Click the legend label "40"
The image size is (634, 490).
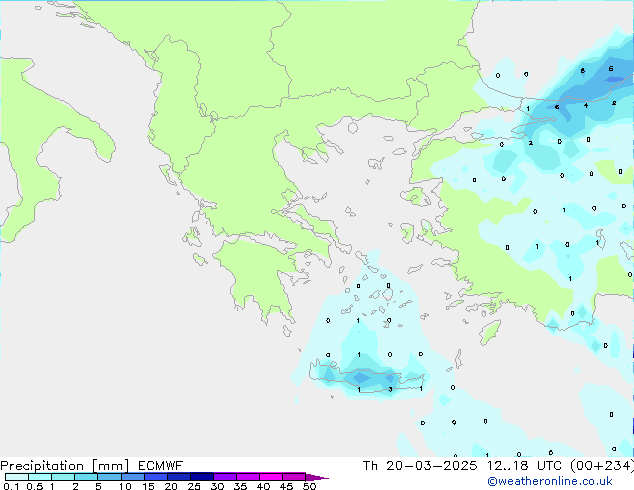263,486
